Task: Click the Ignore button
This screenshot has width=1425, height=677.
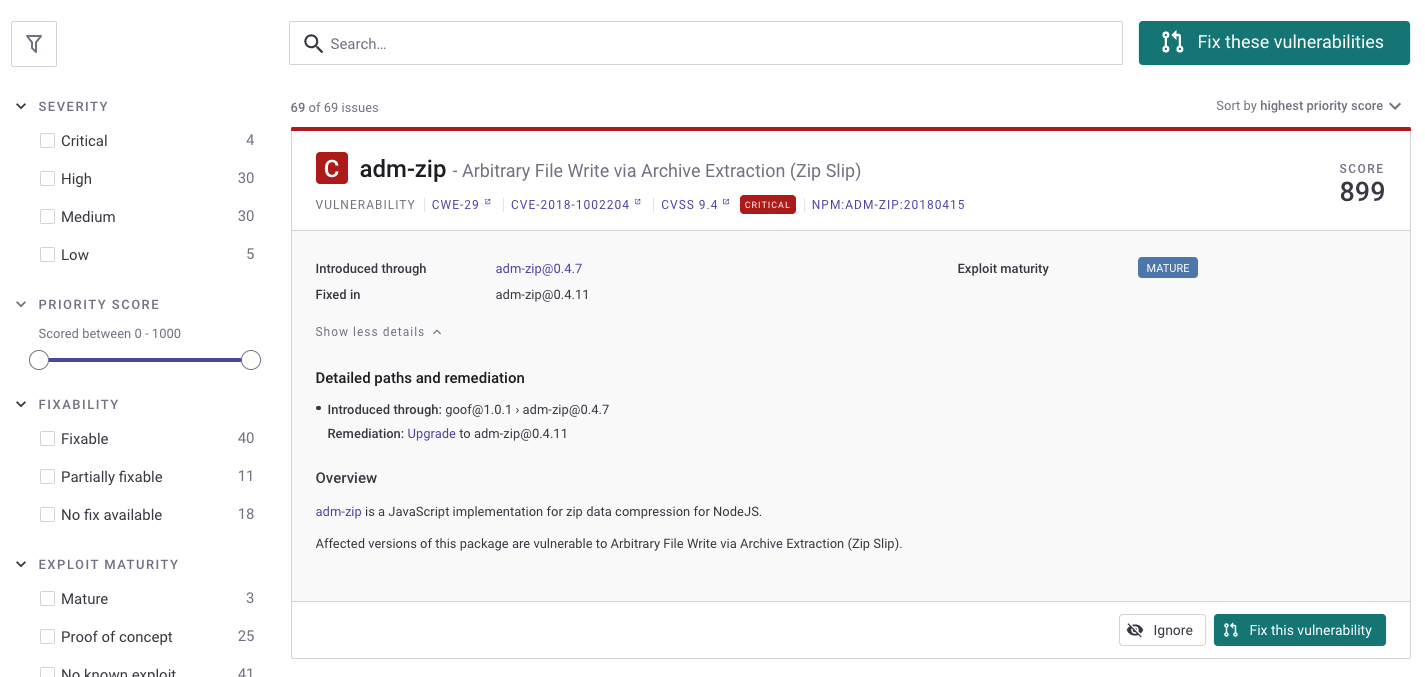Action: click(x=1161, y=630)
